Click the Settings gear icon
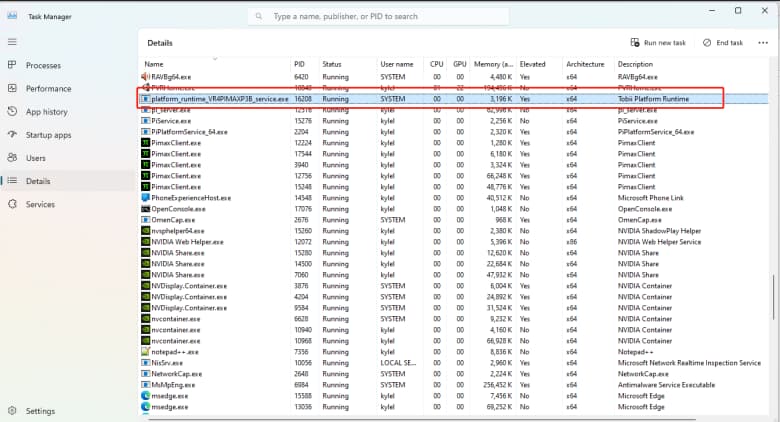Image resolution: width=780 pixels, height=422 pixels. (x=12, y=411)
